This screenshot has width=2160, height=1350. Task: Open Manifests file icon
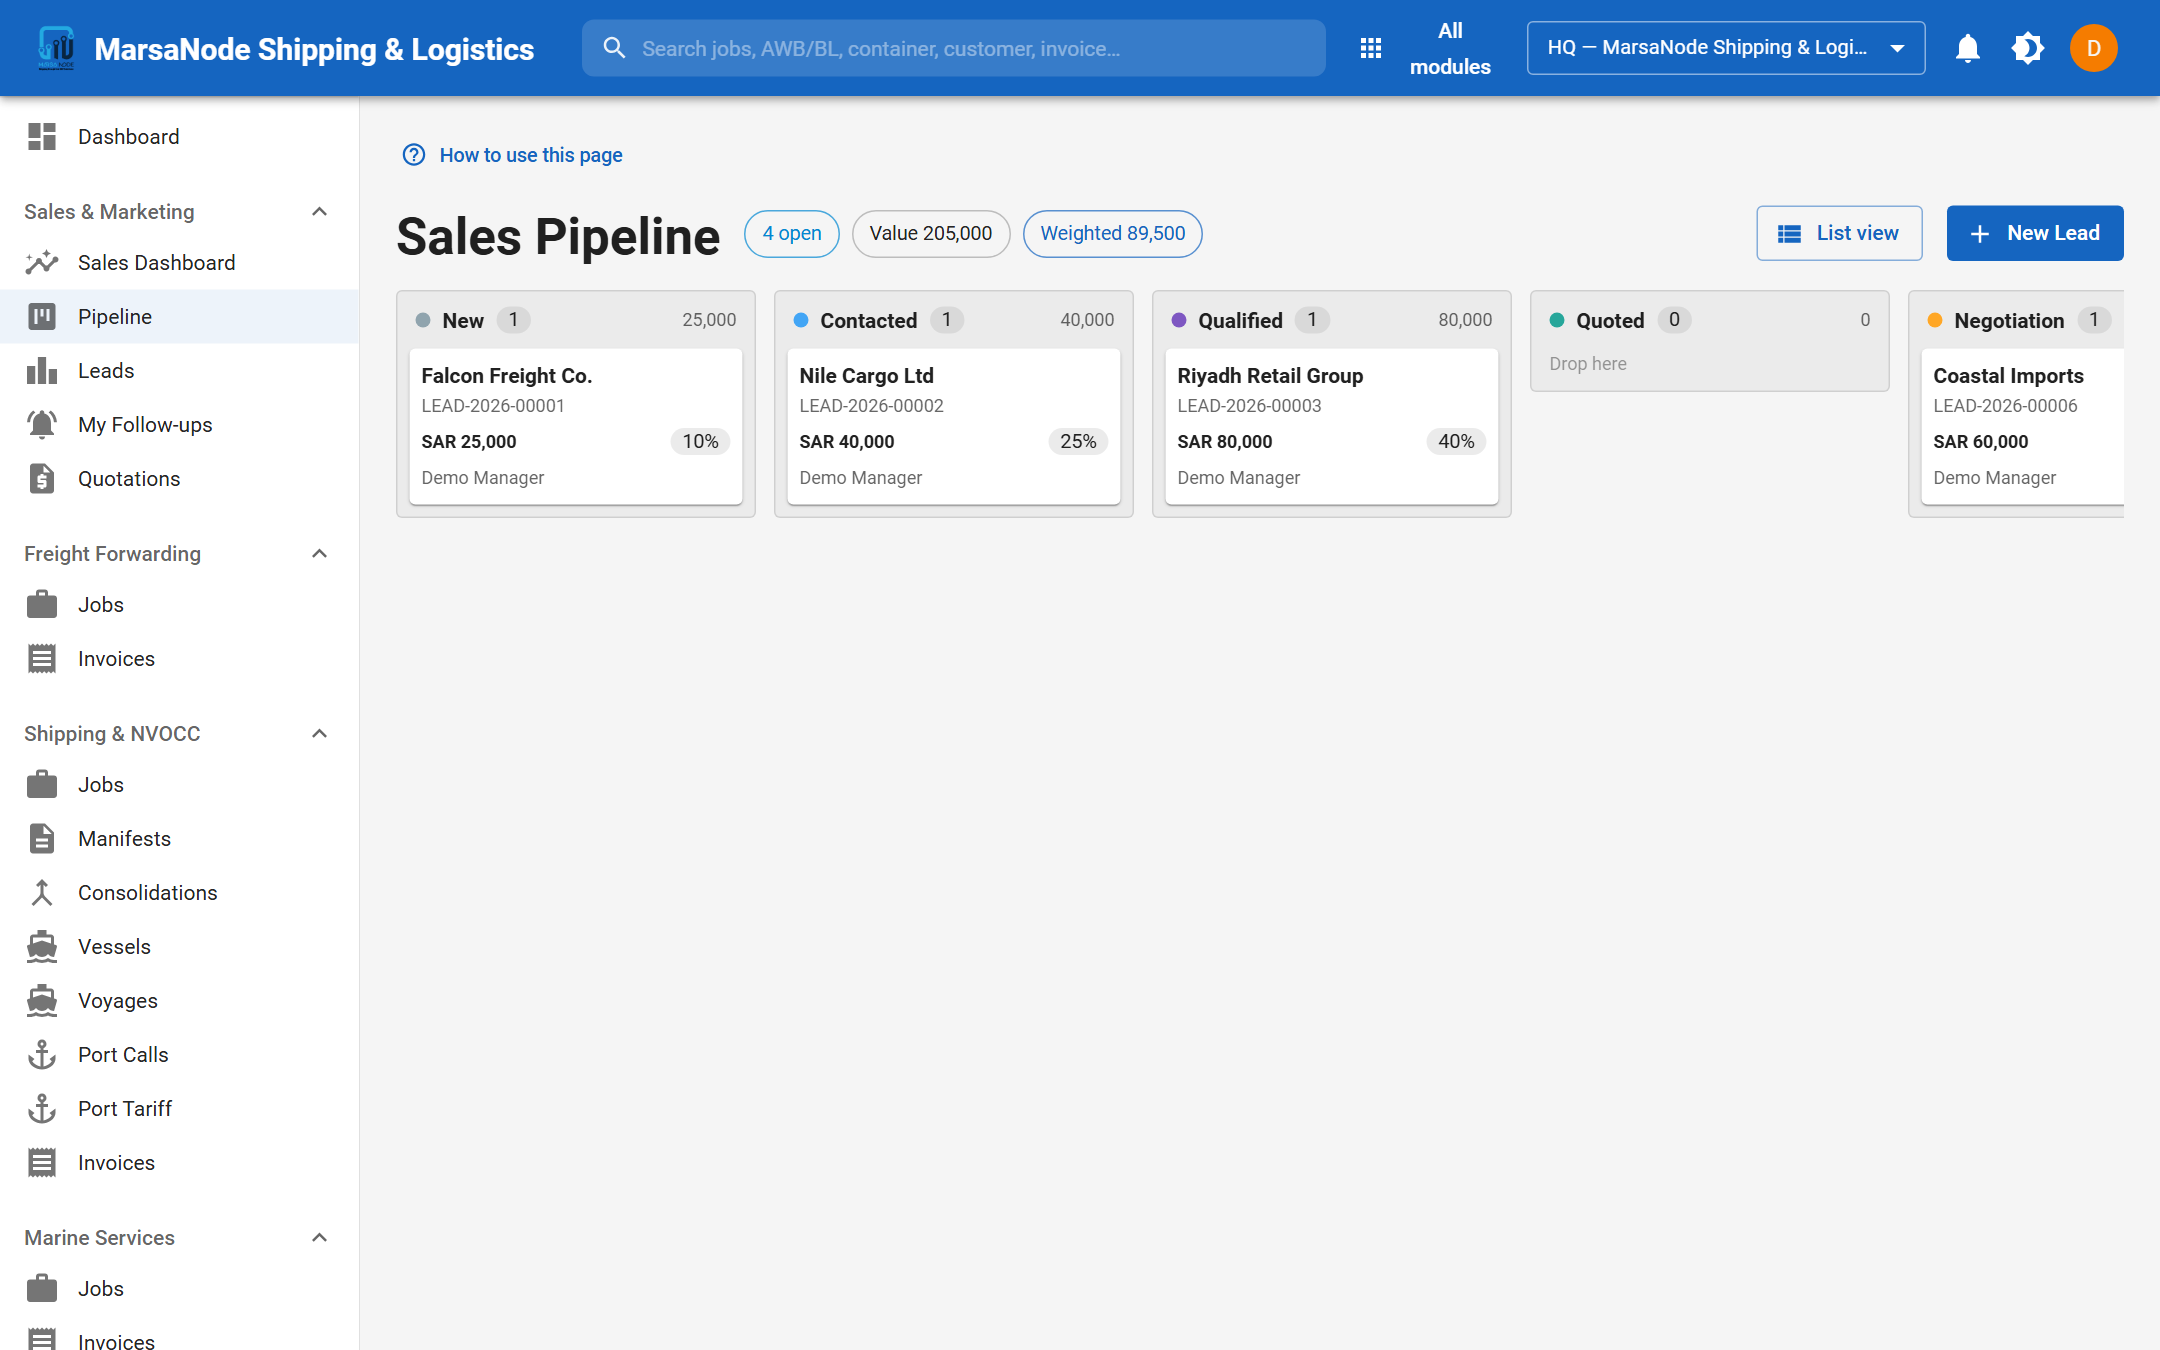(x=42, y=839)
